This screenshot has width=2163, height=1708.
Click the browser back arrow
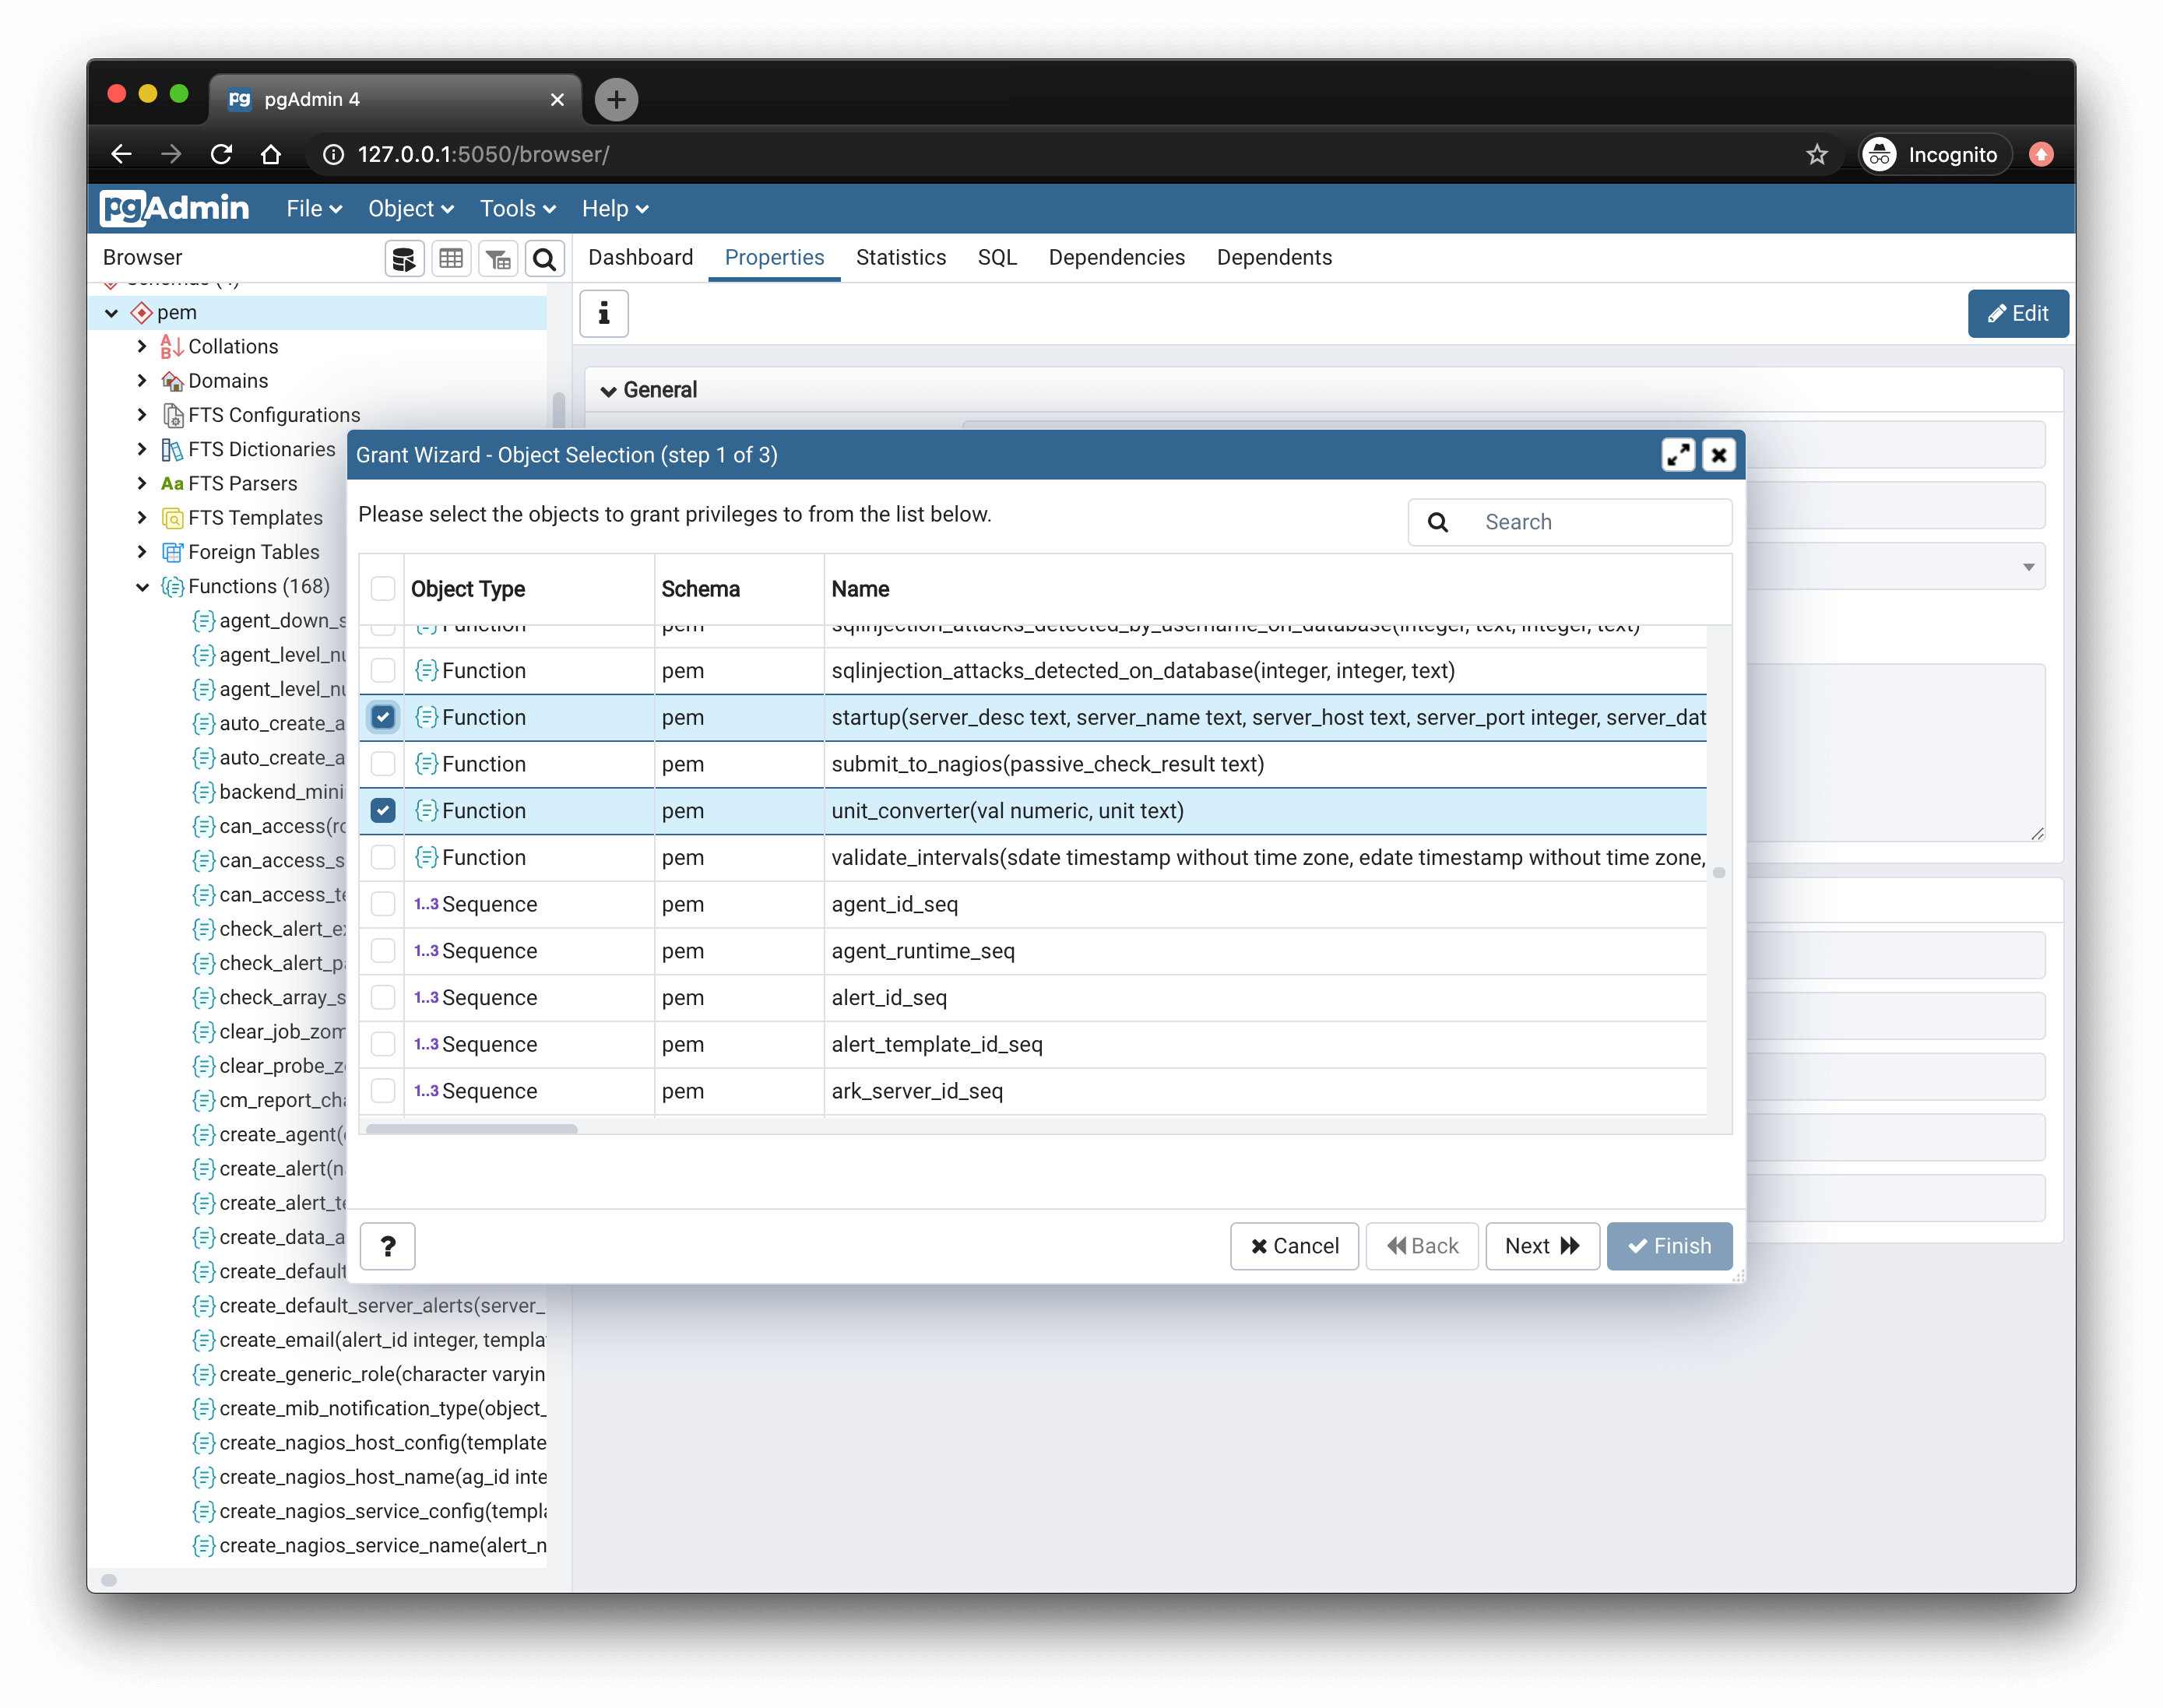[121, 154]
